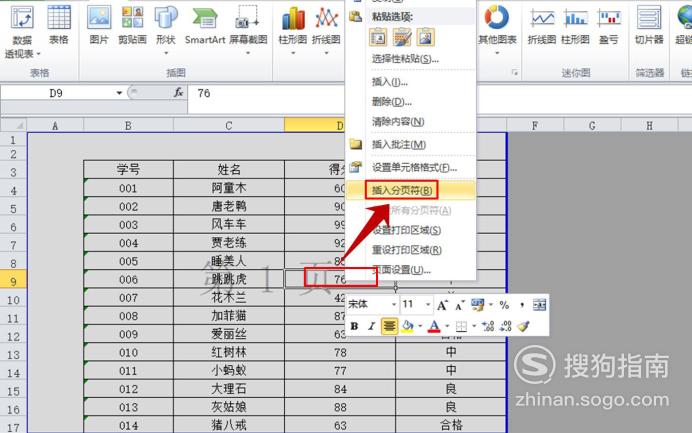Expand accounting number format dropdown arrow
The width and height of the screenshot is (692, 433).
point(491,305)
